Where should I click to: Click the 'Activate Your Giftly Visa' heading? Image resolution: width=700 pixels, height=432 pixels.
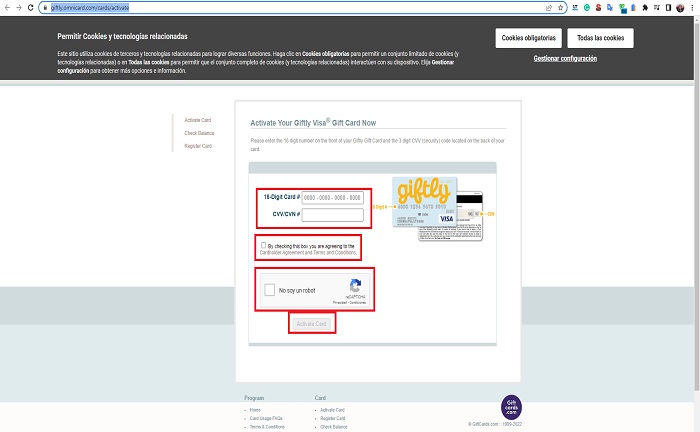pos(313,123)
